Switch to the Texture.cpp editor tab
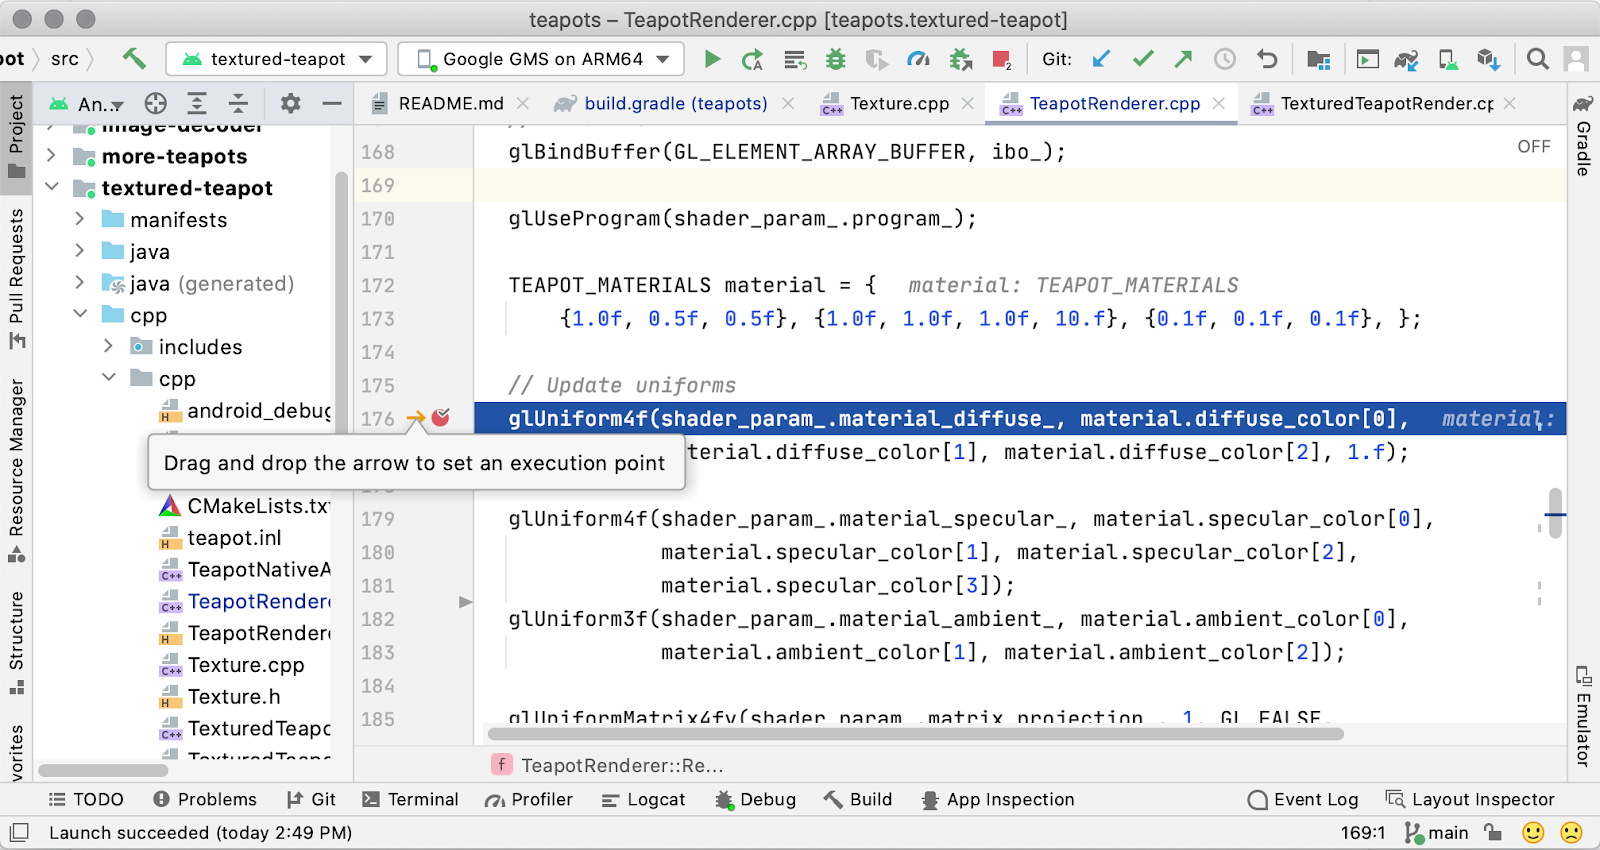The image size is (1600, 850). tap(898, 103)
